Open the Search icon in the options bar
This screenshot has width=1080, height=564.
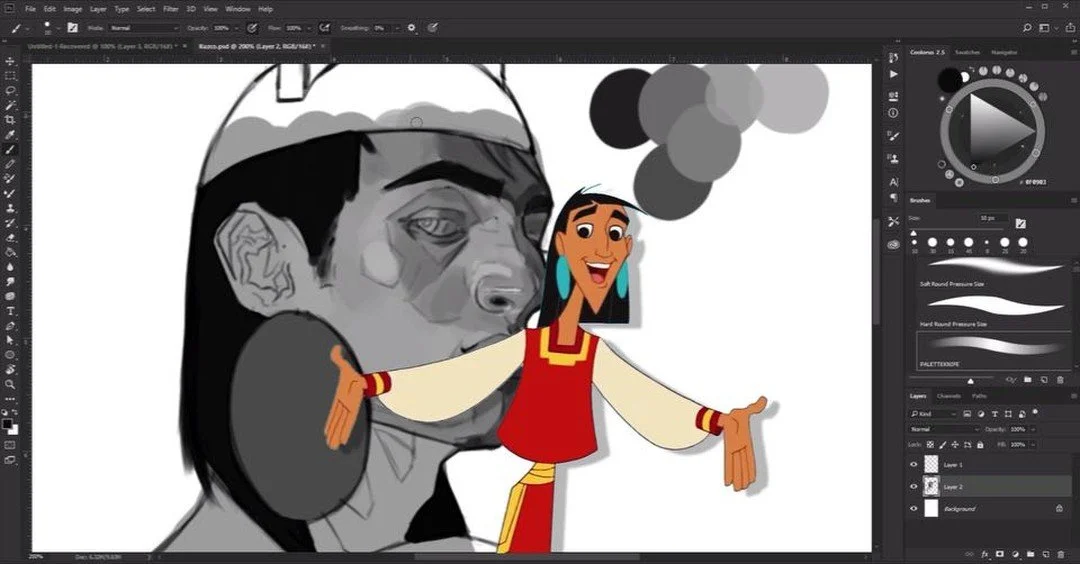click(1027, 28)
